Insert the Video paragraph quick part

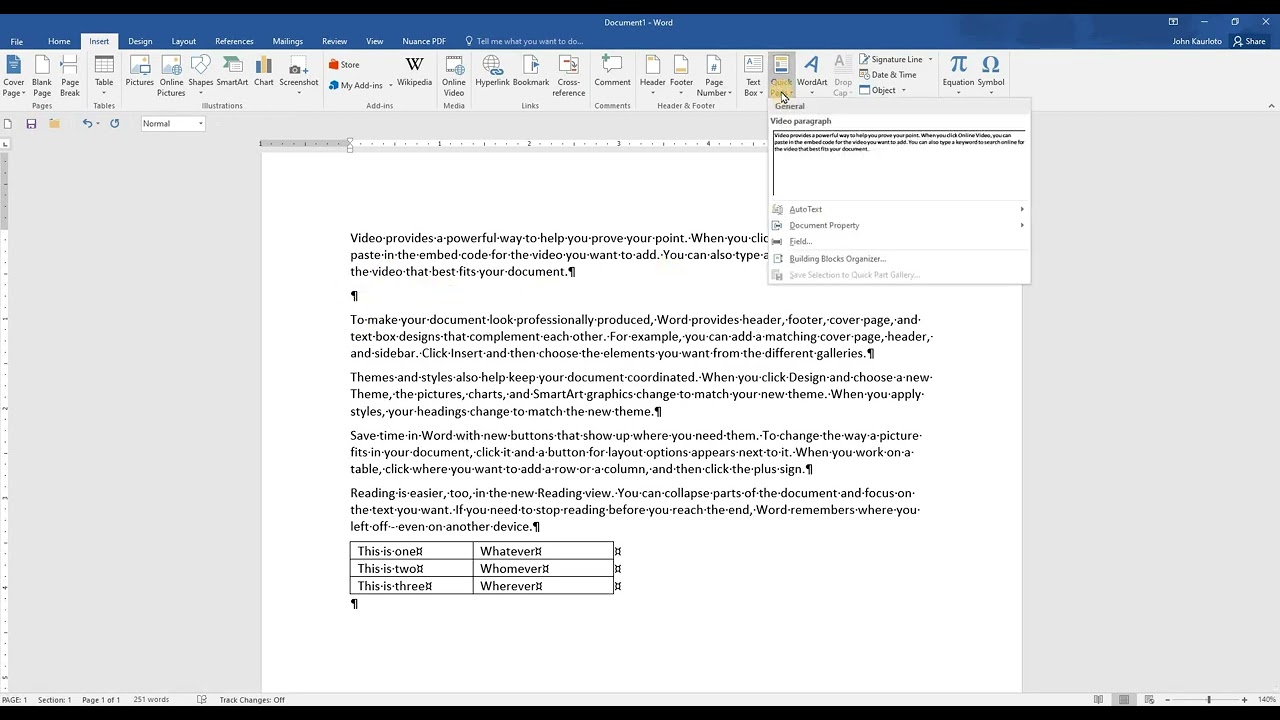pos(899,162)
